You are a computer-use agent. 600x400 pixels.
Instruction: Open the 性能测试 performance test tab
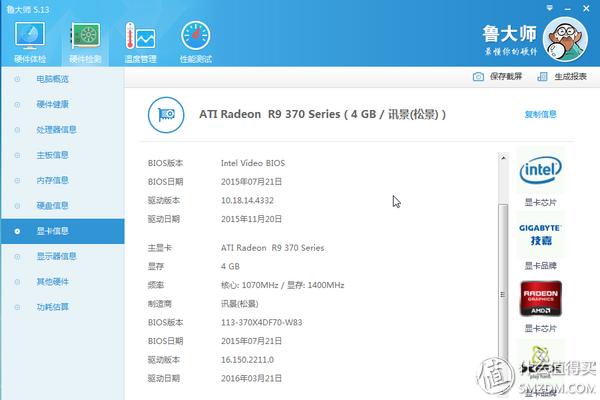(x=196, y=42)
